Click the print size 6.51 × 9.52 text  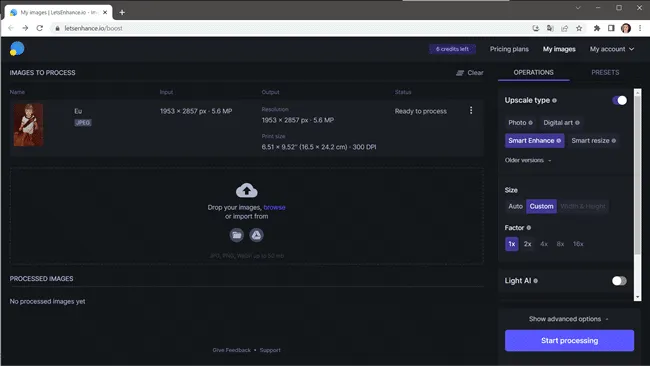coord(319,147)
